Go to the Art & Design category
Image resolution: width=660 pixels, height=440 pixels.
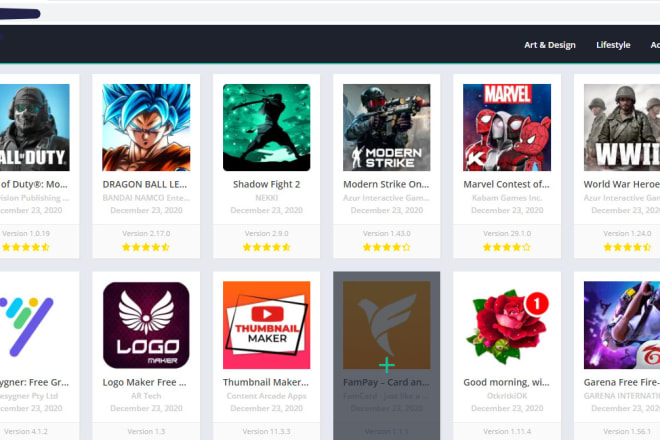[x=550, y=45]
